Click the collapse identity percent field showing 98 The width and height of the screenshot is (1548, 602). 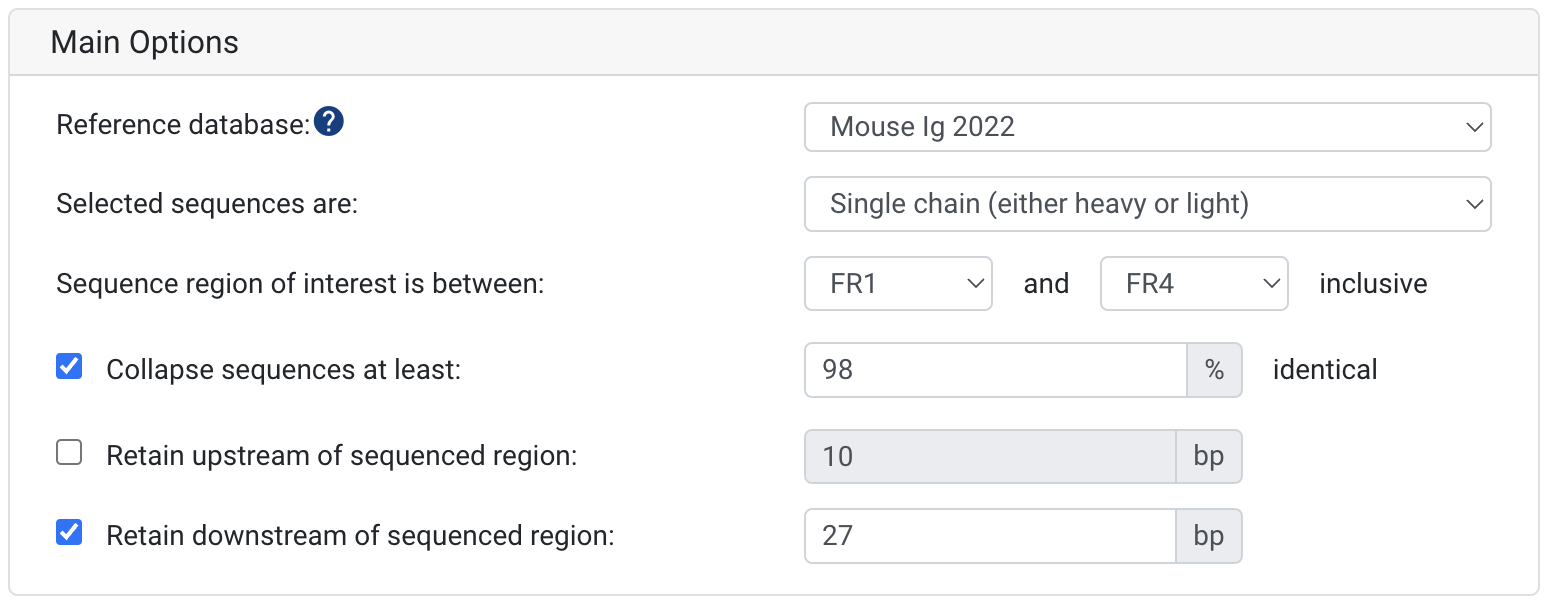(996, 370)
